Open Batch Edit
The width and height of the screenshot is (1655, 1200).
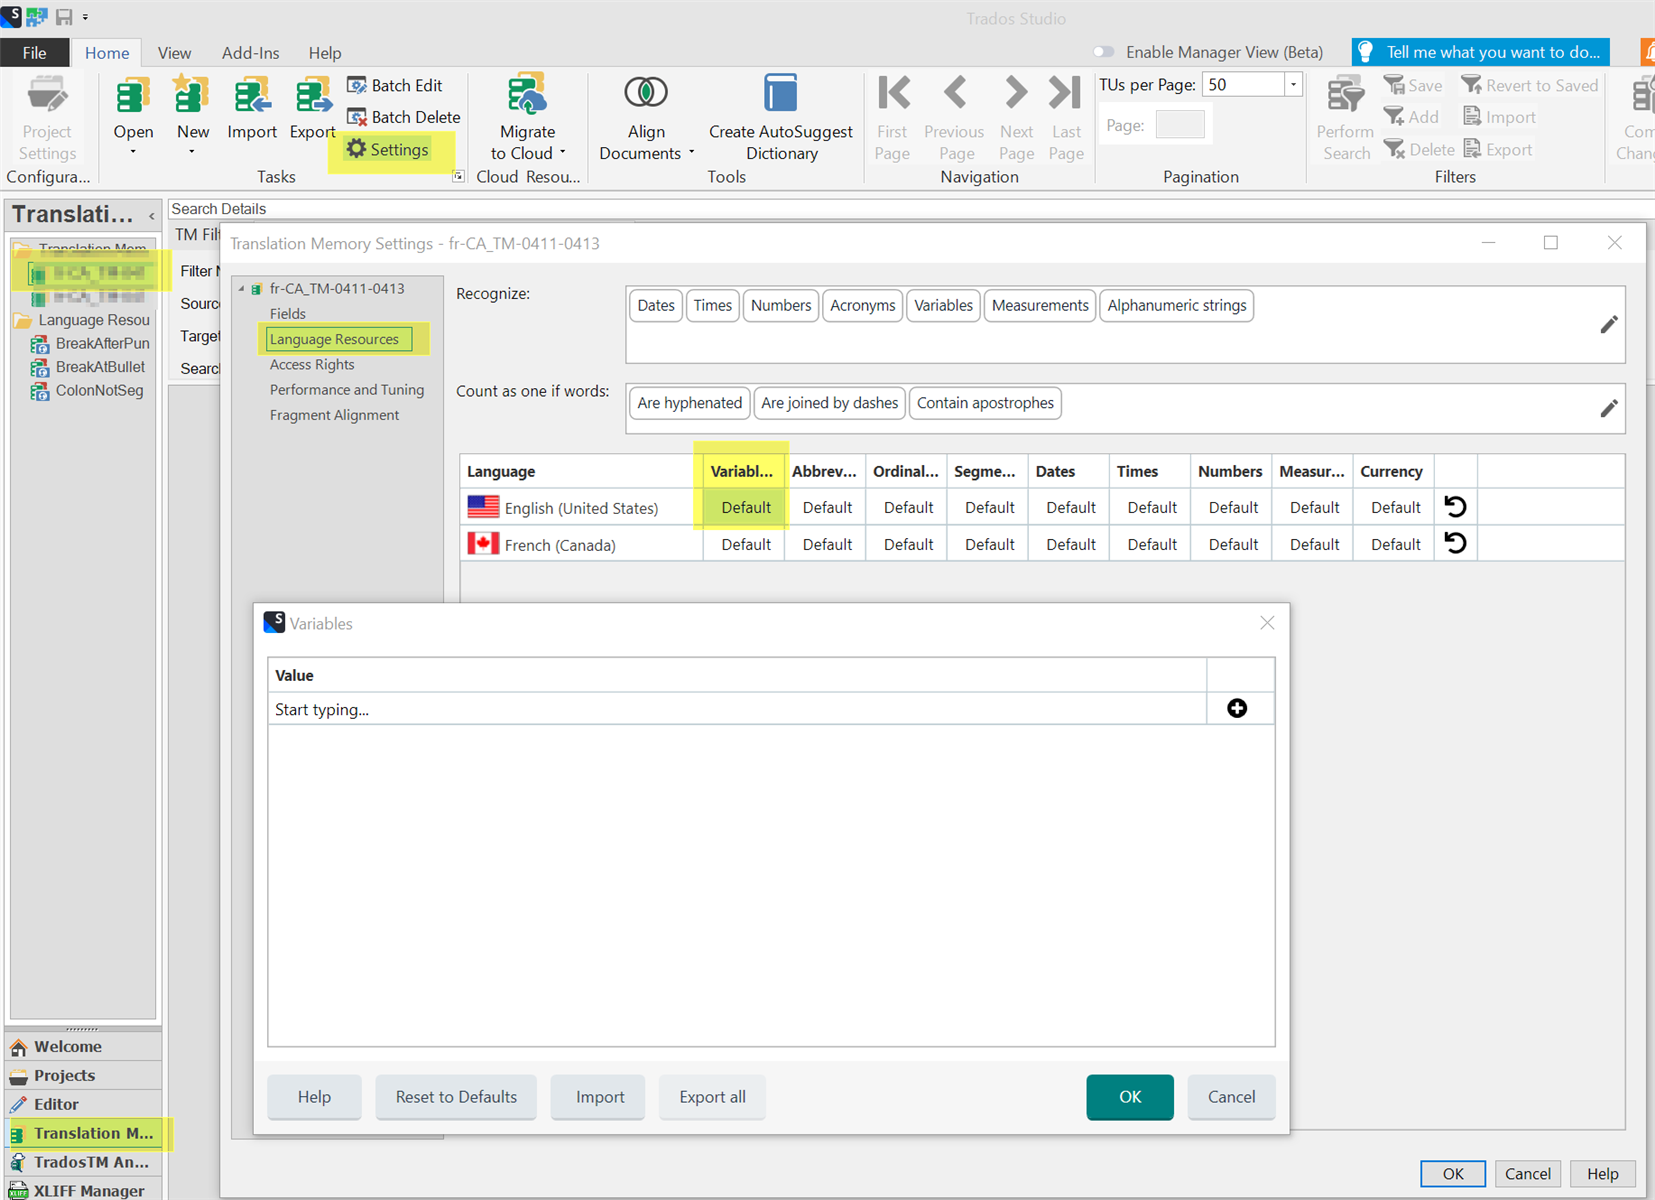click(395, 85)
